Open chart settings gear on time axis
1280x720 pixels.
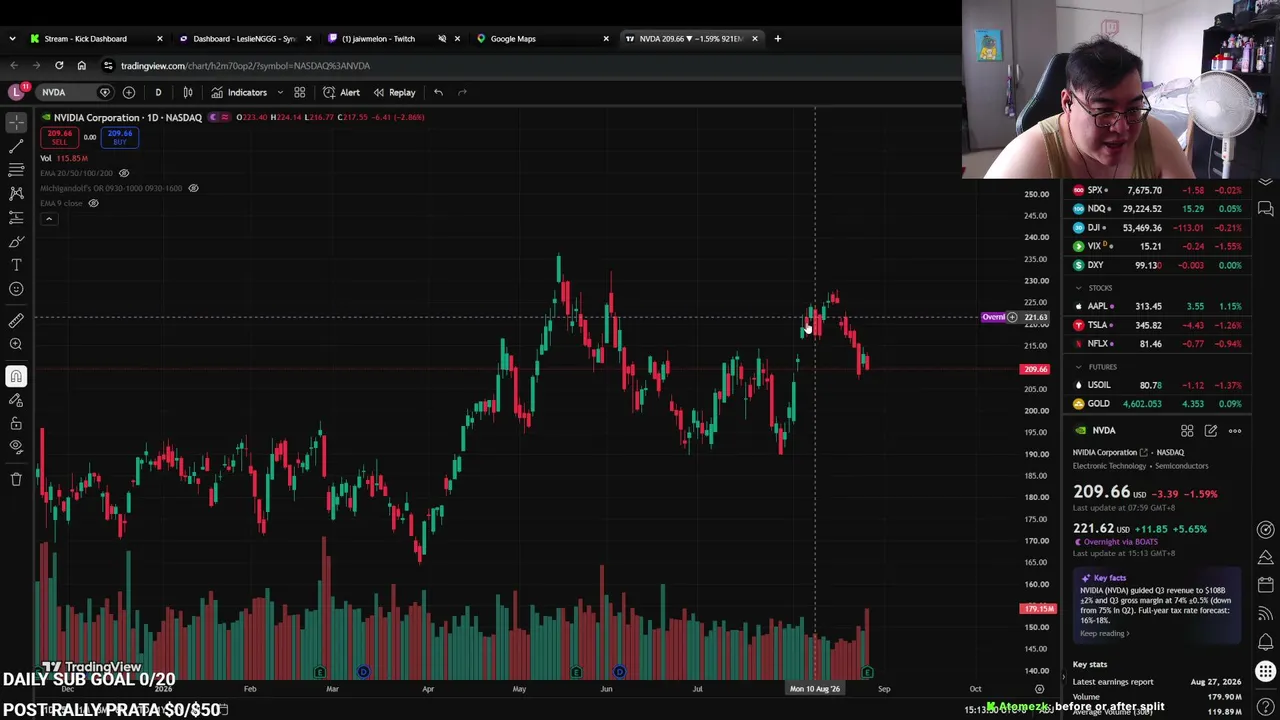coord(1039,689)
